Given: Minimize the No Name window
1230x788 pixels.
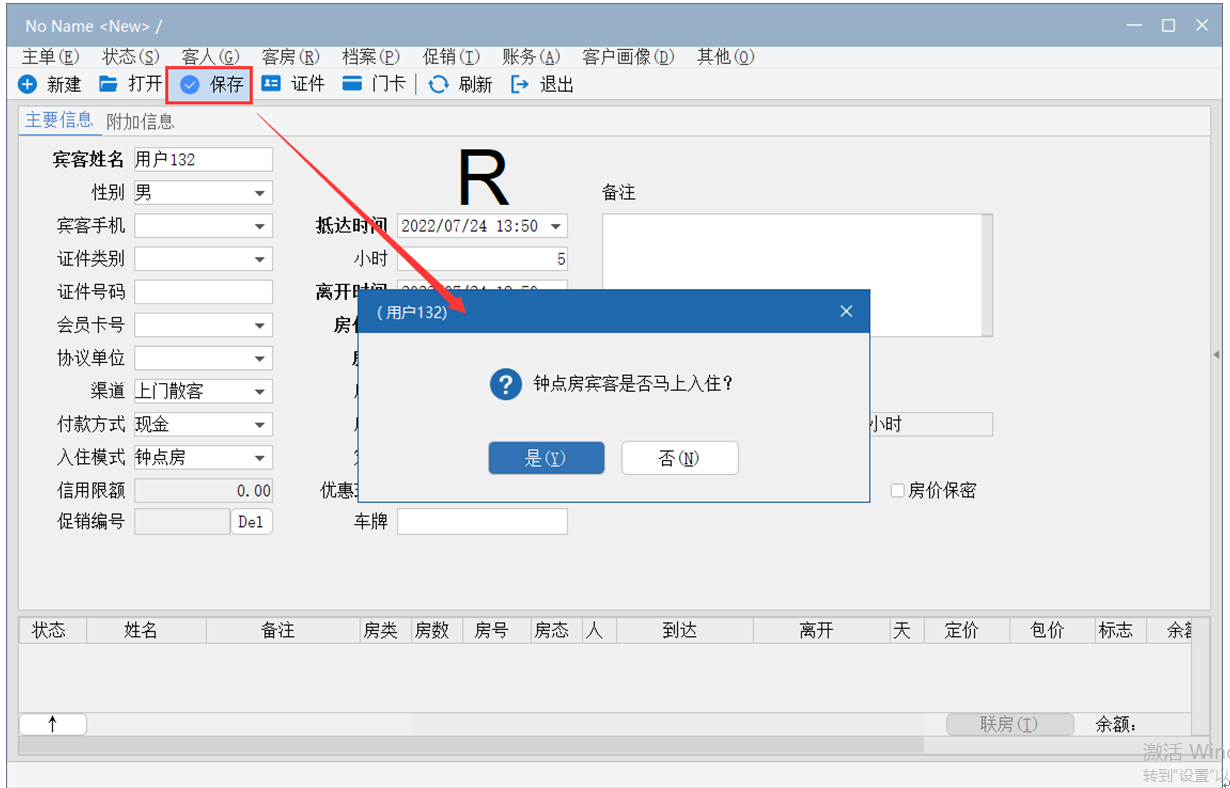Looking at the screenshot, I should pos(1132,26).
